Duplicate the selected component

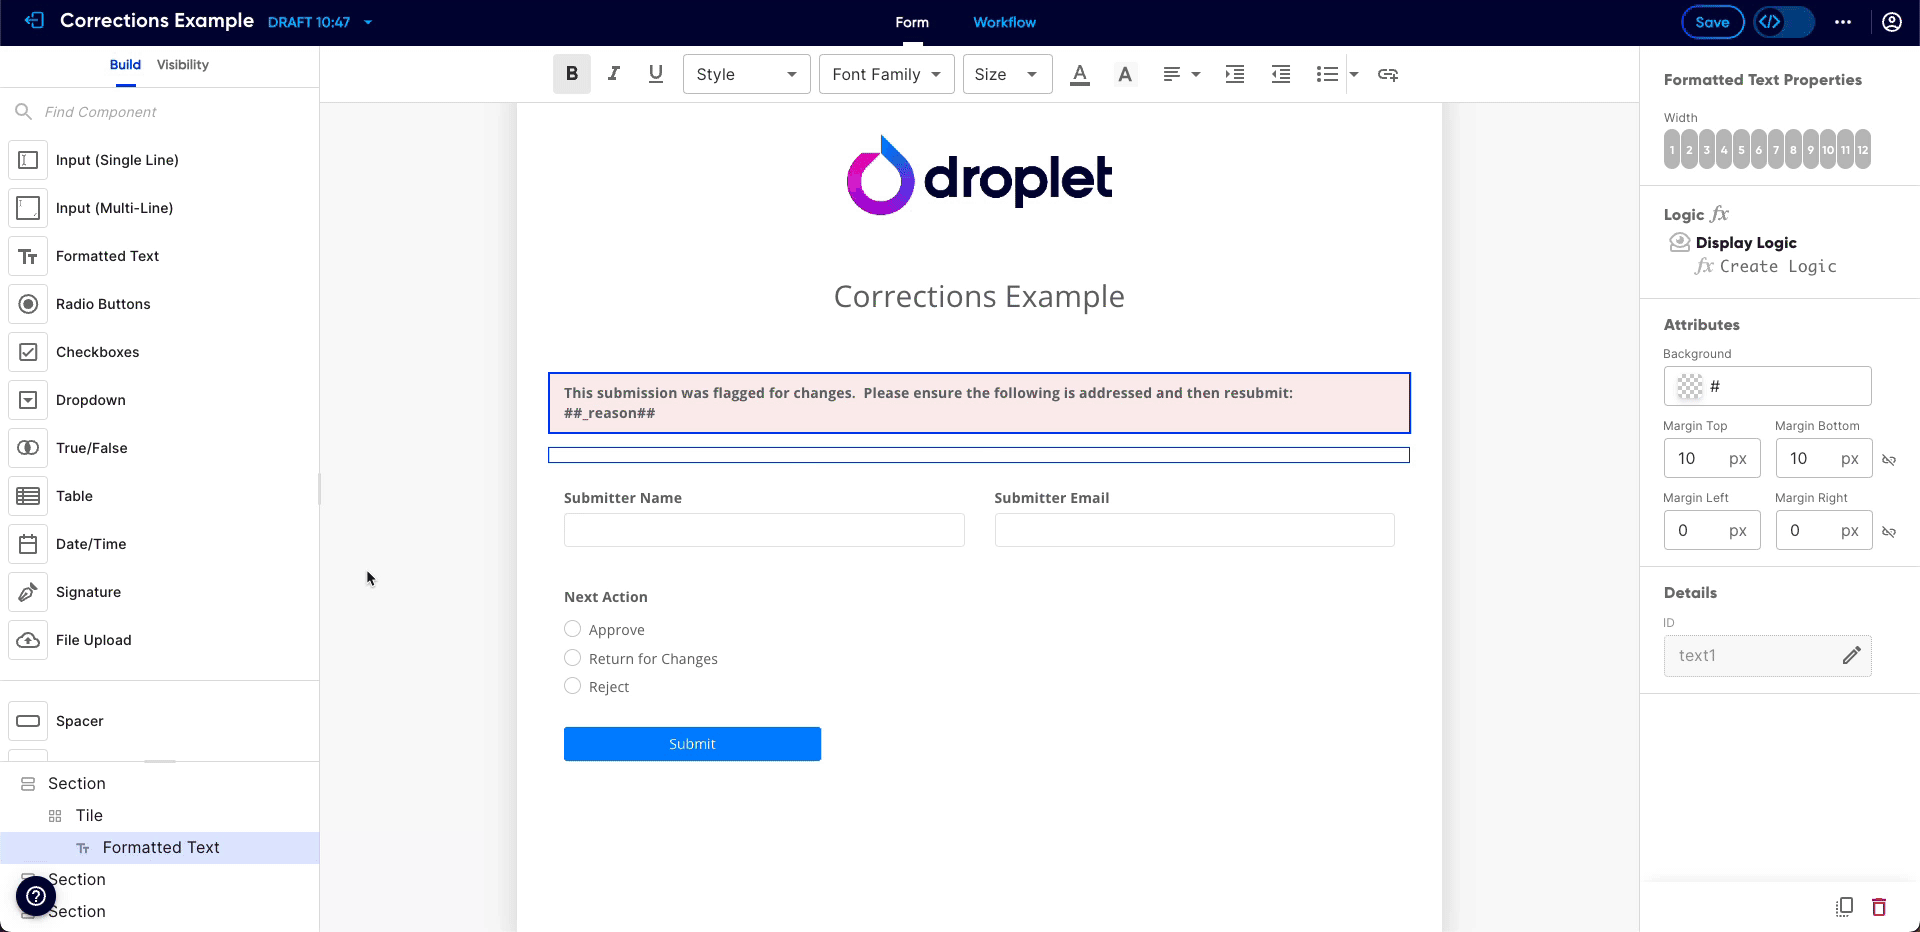point(1845,907)
